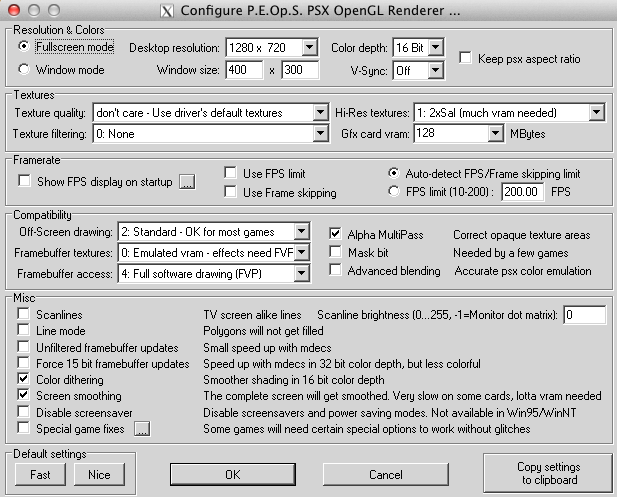Click 'Accurate psx color emulation' description
The width and height of the screenshot is (617, 497).
coord(523,271)
